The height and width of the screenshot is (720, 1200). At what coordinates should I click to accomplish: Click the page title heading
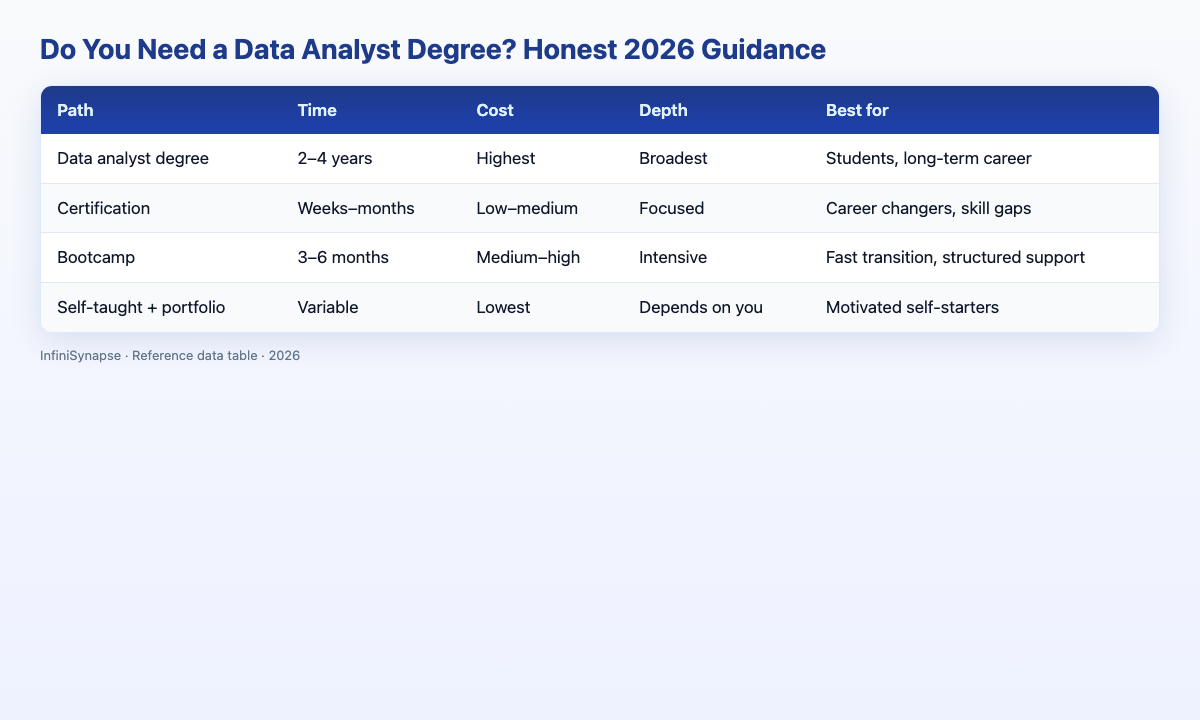433,49
